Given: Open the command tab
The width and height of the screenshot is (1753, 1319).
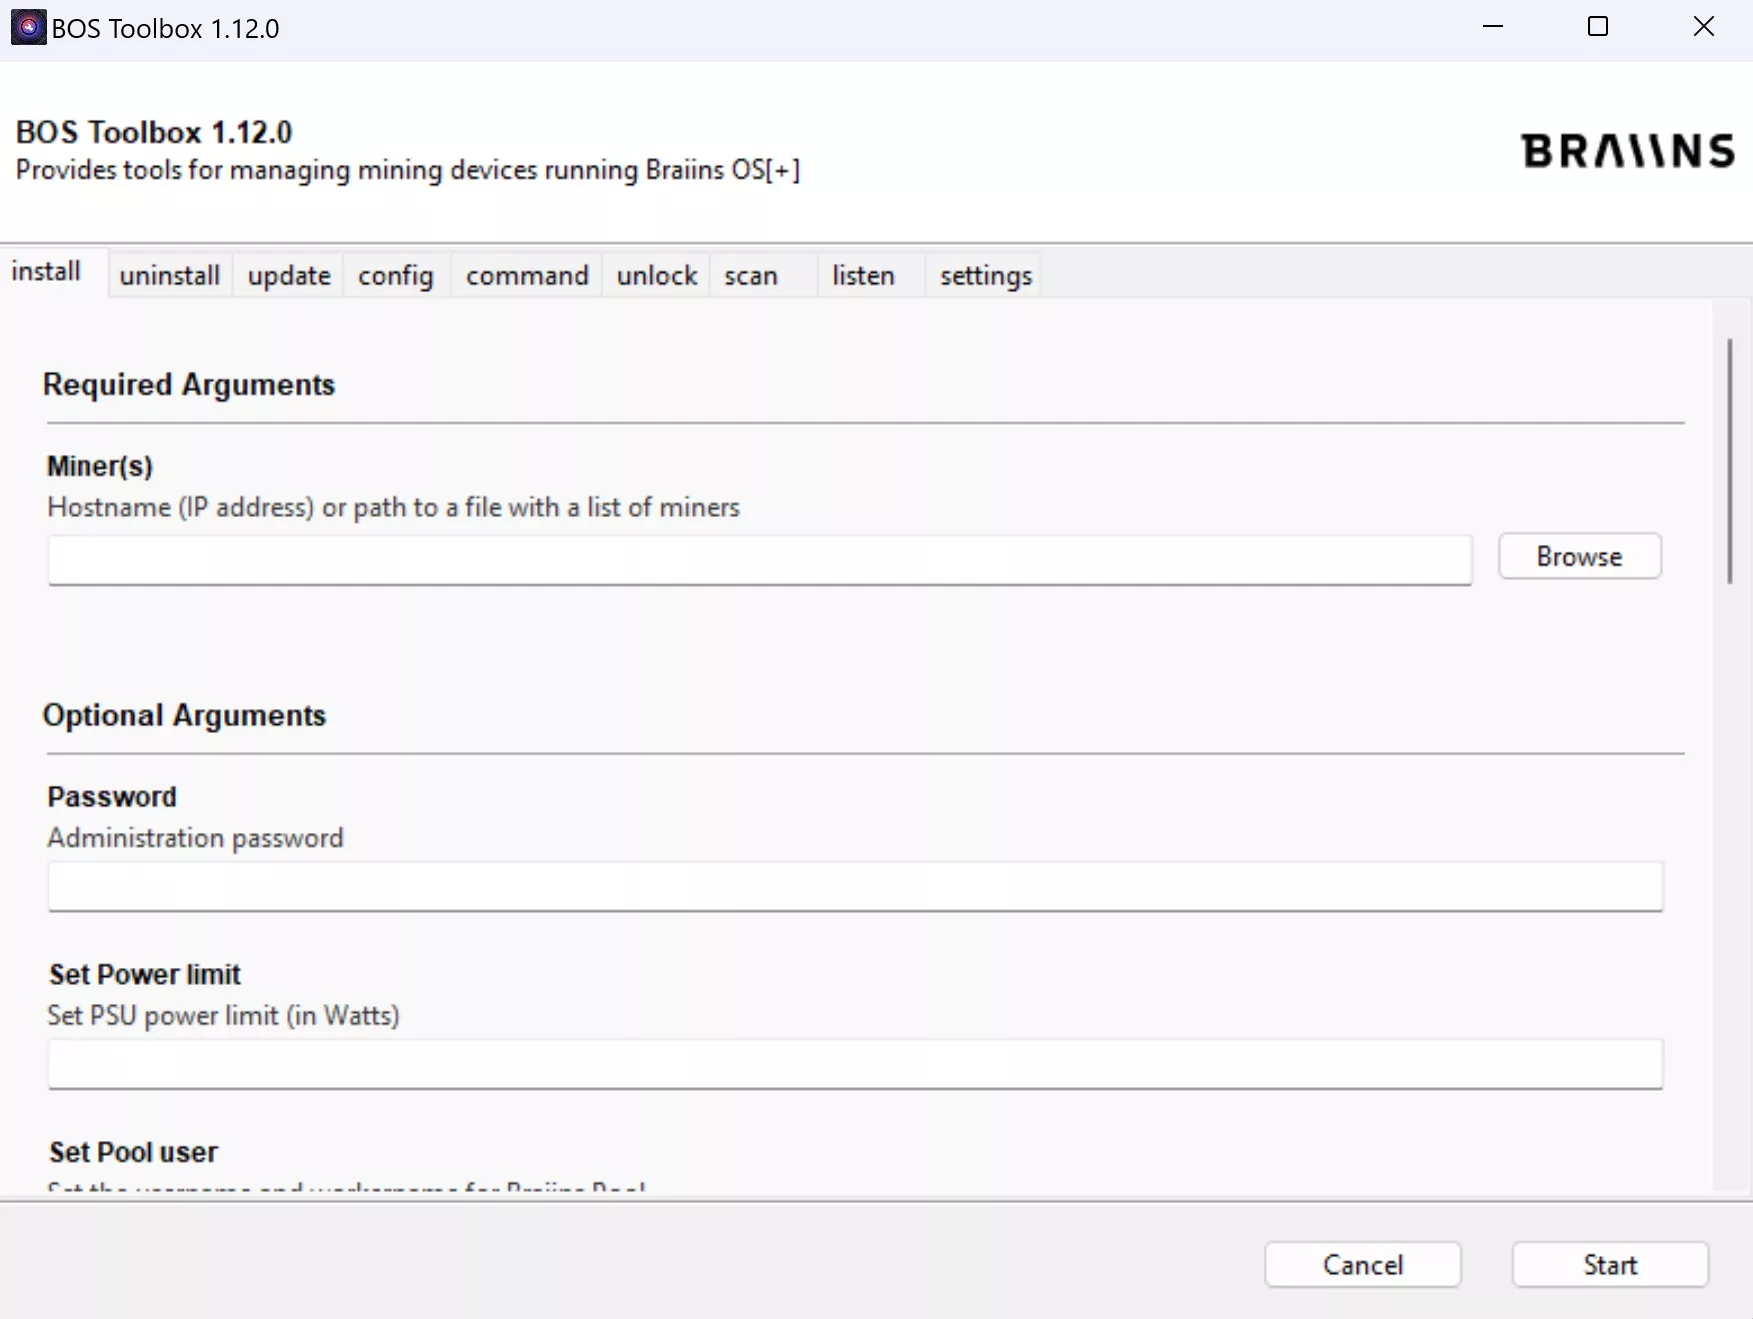Looking at the screenshot, I should coord(527,276).
